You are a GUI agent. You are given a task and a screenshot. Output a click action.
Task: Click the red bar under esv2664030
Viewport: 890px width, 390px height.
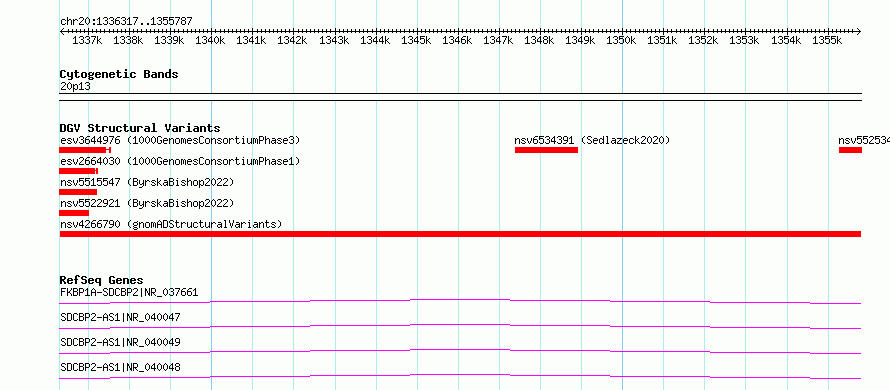click(78, 171)
